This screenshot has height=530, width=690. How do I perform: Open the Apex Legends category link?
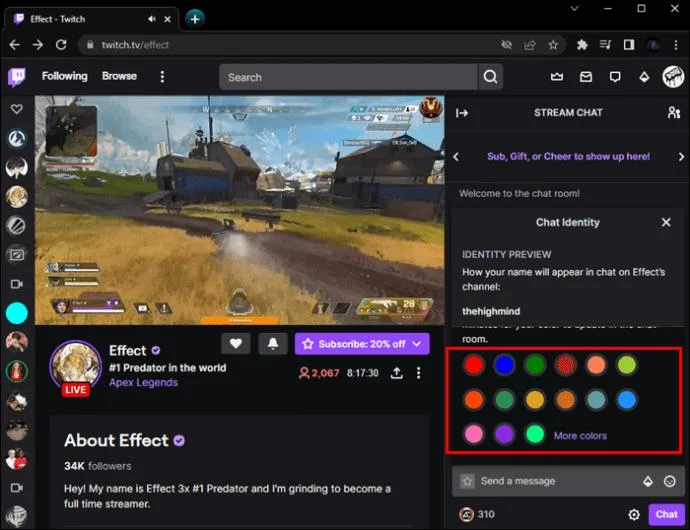click(x=143, y=382)
